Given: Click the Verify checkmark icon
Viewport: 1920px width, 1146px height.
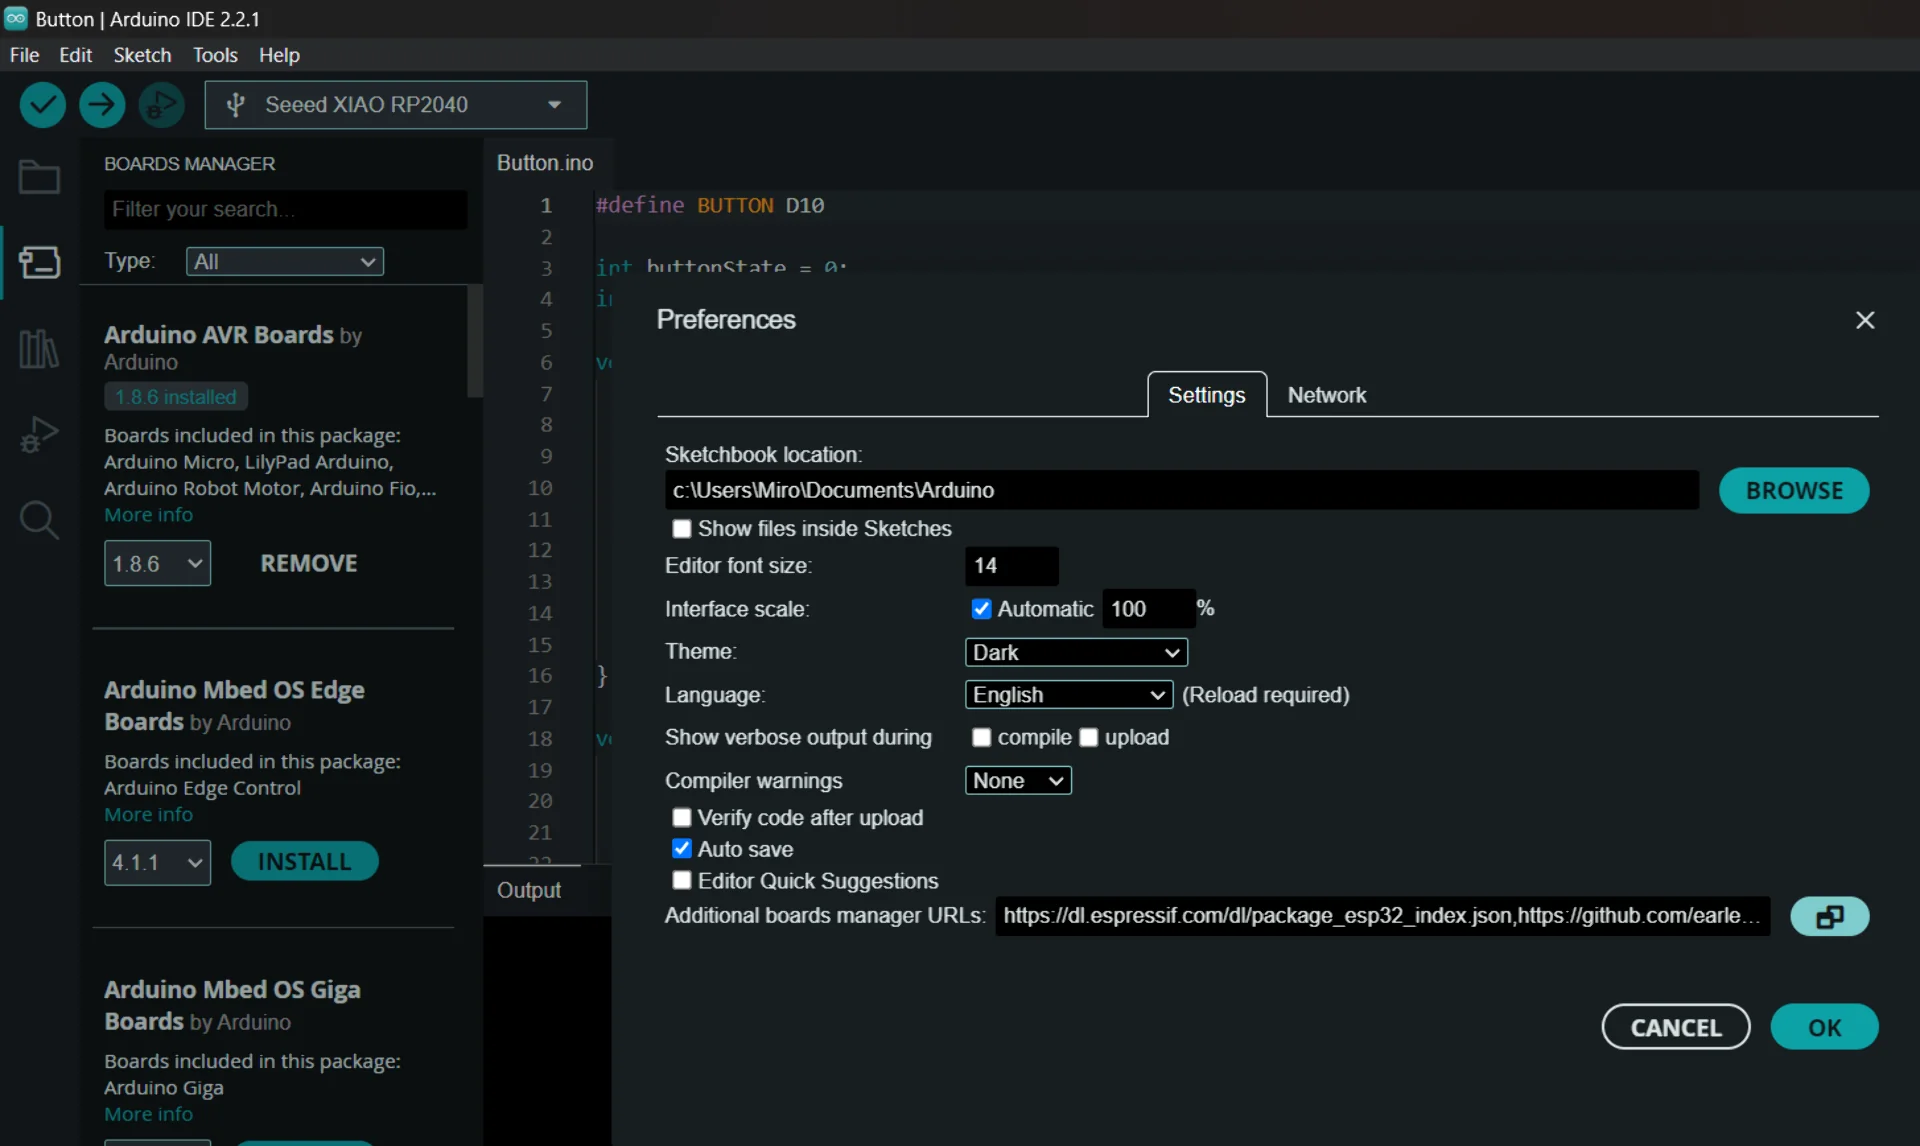Looking at the screenshot, I should coord(42,105).
